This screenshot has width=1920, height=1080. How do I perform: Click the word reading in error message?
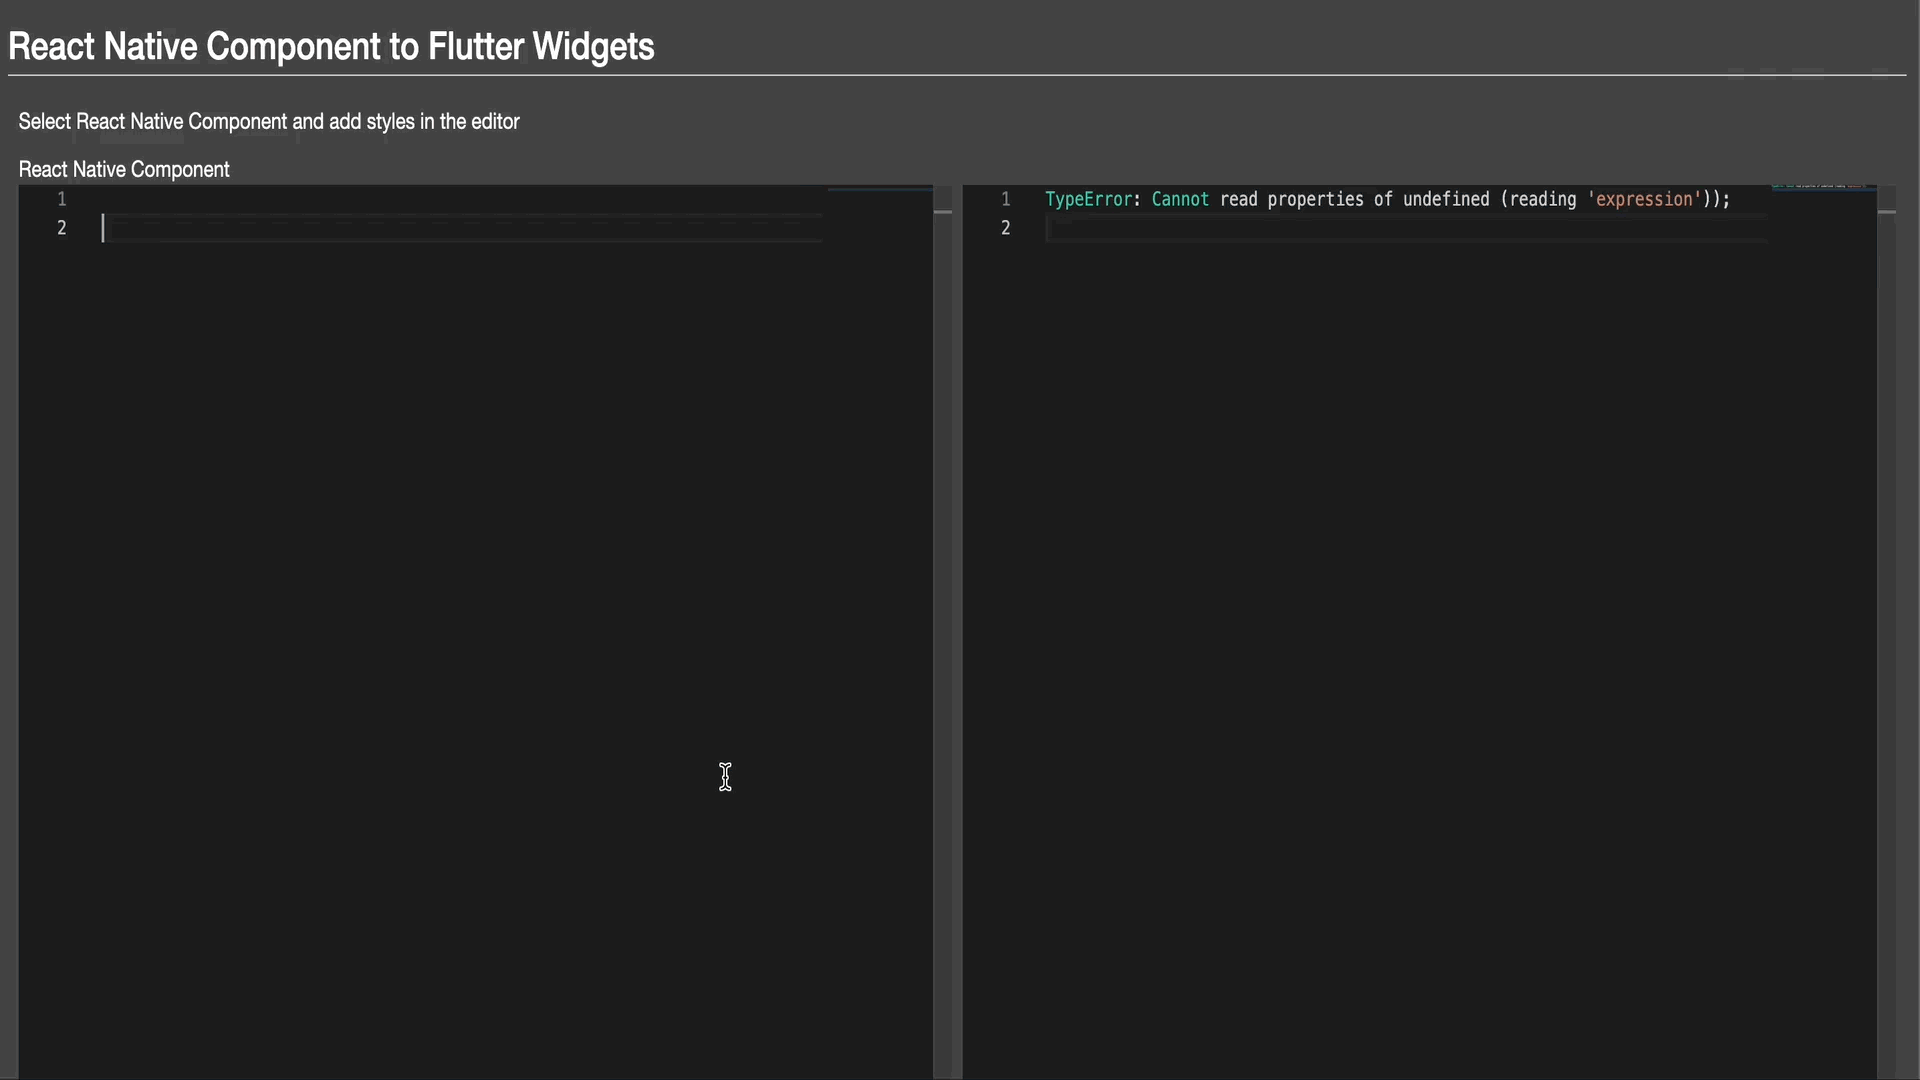point(1542,199)
